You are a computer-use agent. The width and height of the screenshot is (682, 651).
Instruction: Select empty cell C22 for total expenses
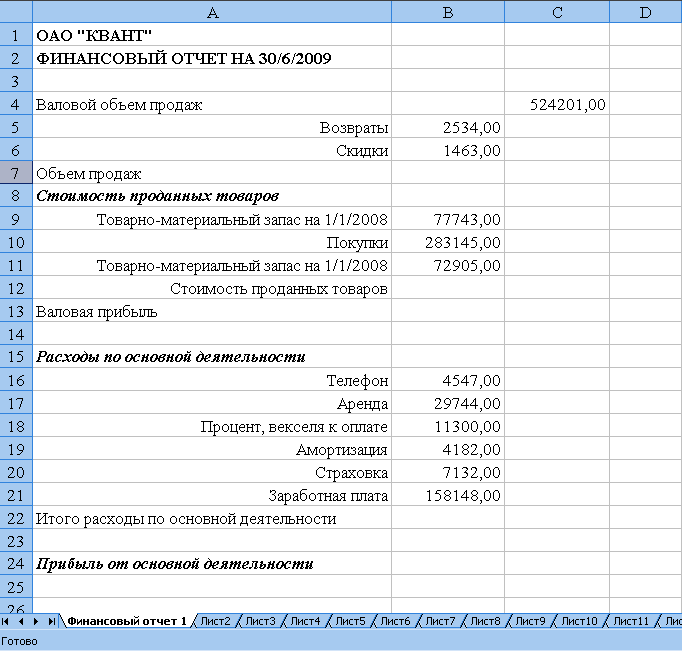pos(557,518)
